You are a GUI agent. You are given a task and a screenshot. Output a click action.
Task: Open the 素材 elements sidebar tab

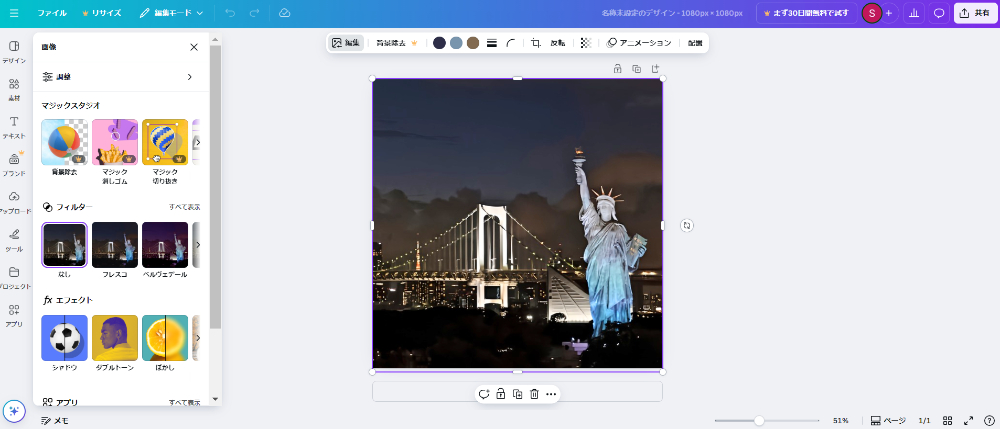point(14,90)
